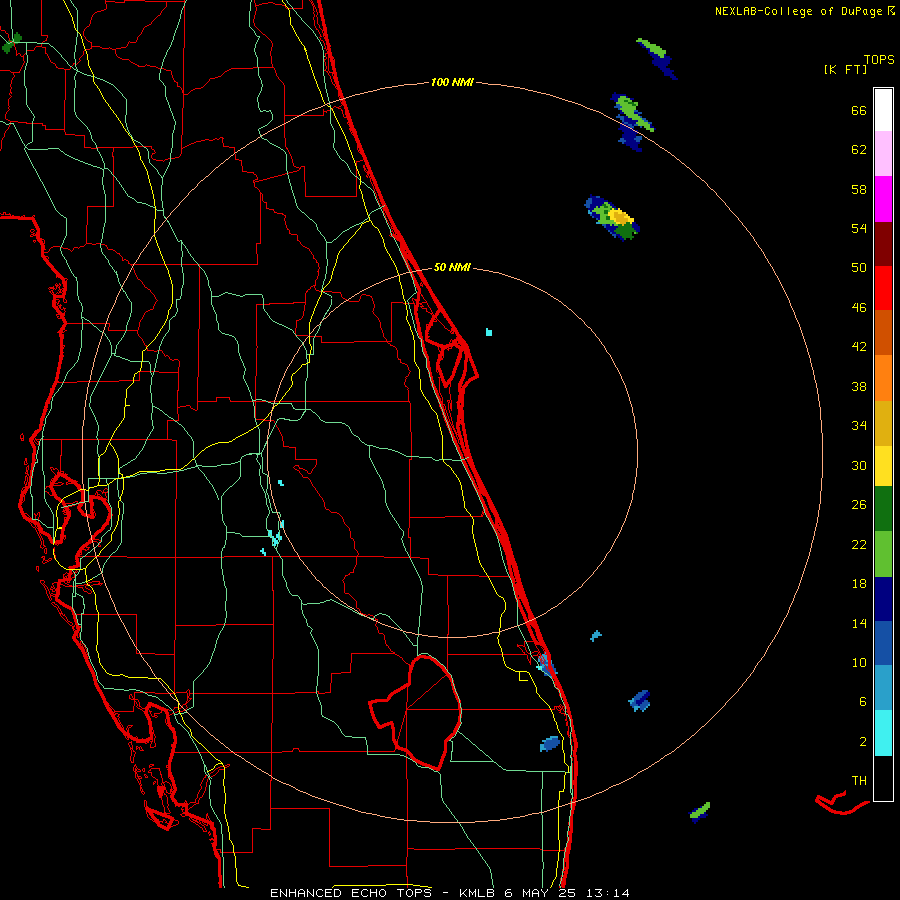Click the yellow-cored echo cell offshore

pos(613,218)
